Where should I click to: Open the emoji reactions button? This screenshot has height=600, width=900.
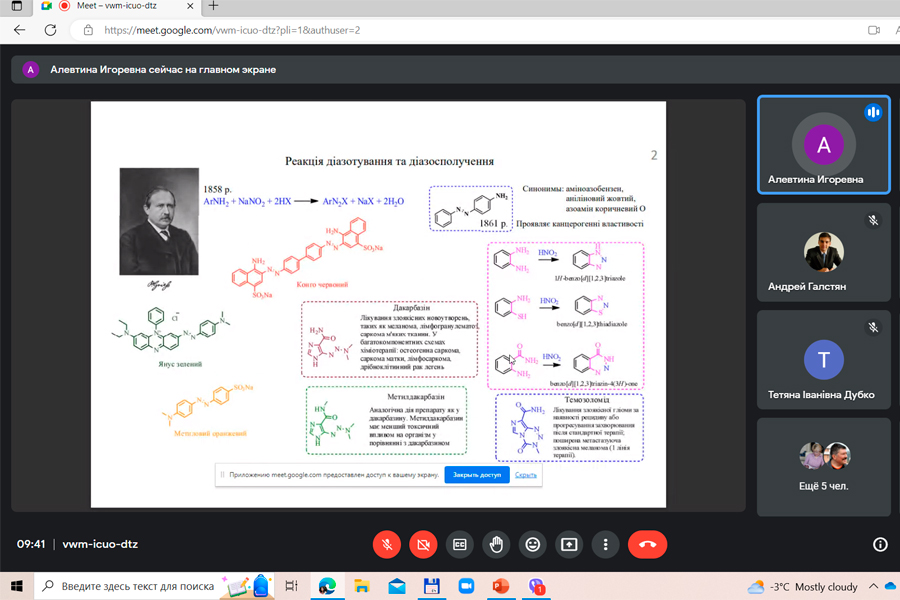pyautogui.click(x=533, y=544)
